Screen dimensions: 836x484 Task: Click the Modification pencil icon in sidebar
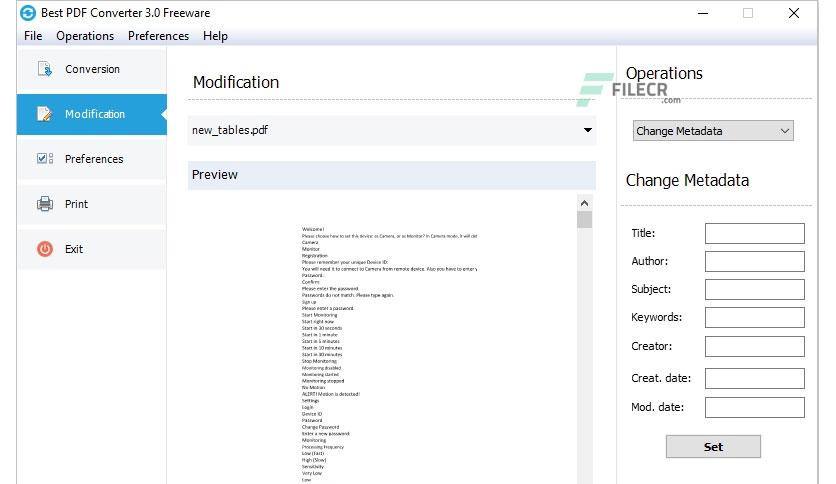click(x=44, y=114)
